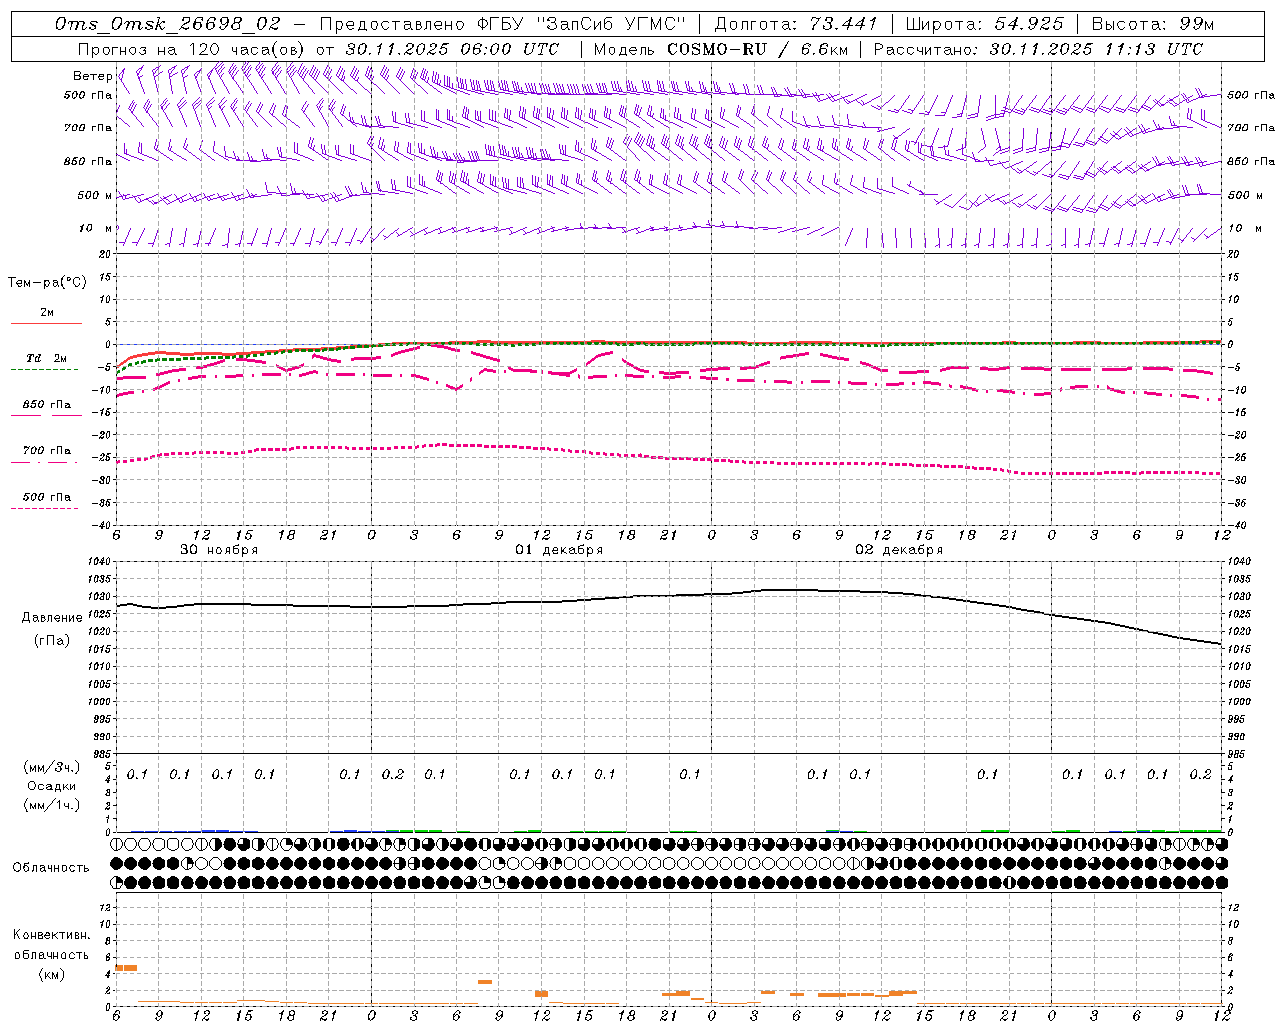The width and height of the screenshot is (1280, 1024).
Task: Click the Осадки panel label
Action: pos(52,786)
